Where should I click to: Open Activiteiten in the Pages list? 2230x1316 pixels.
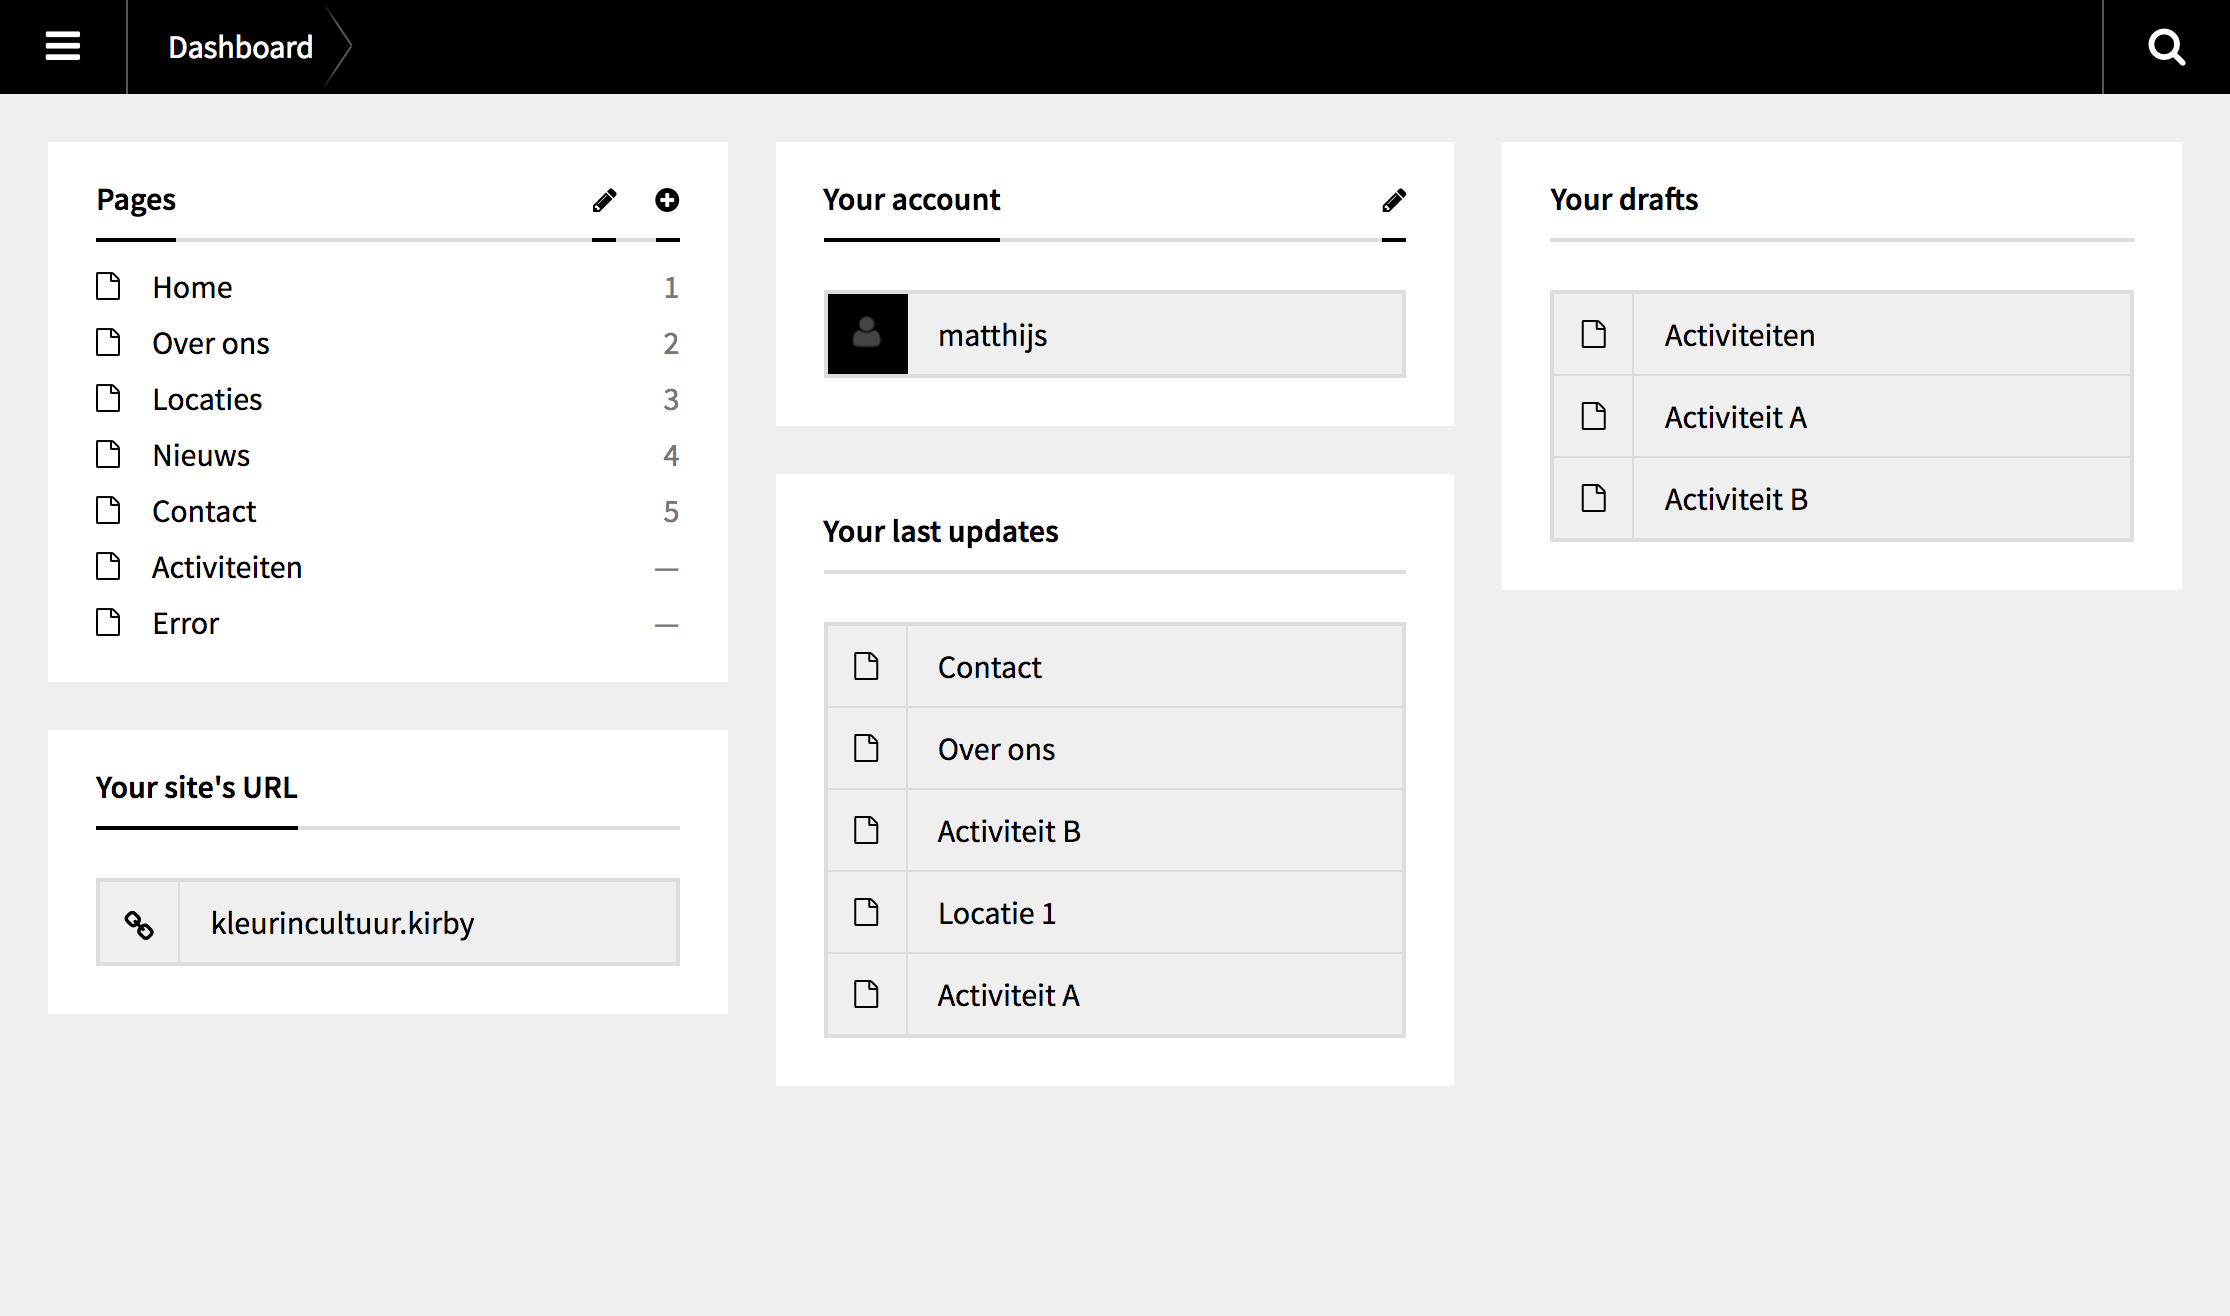[227, 567]
